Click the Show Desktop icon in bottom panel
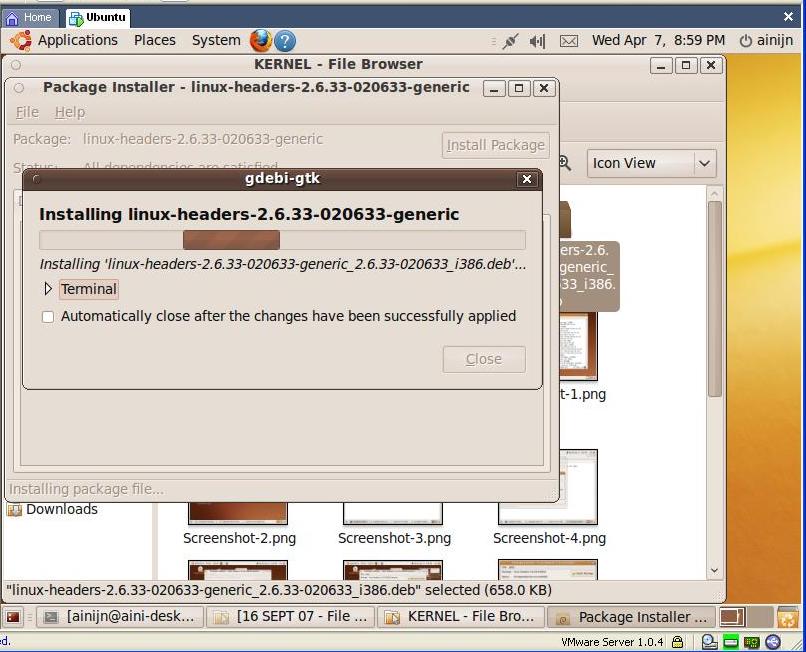 click(x=13, y=617)
